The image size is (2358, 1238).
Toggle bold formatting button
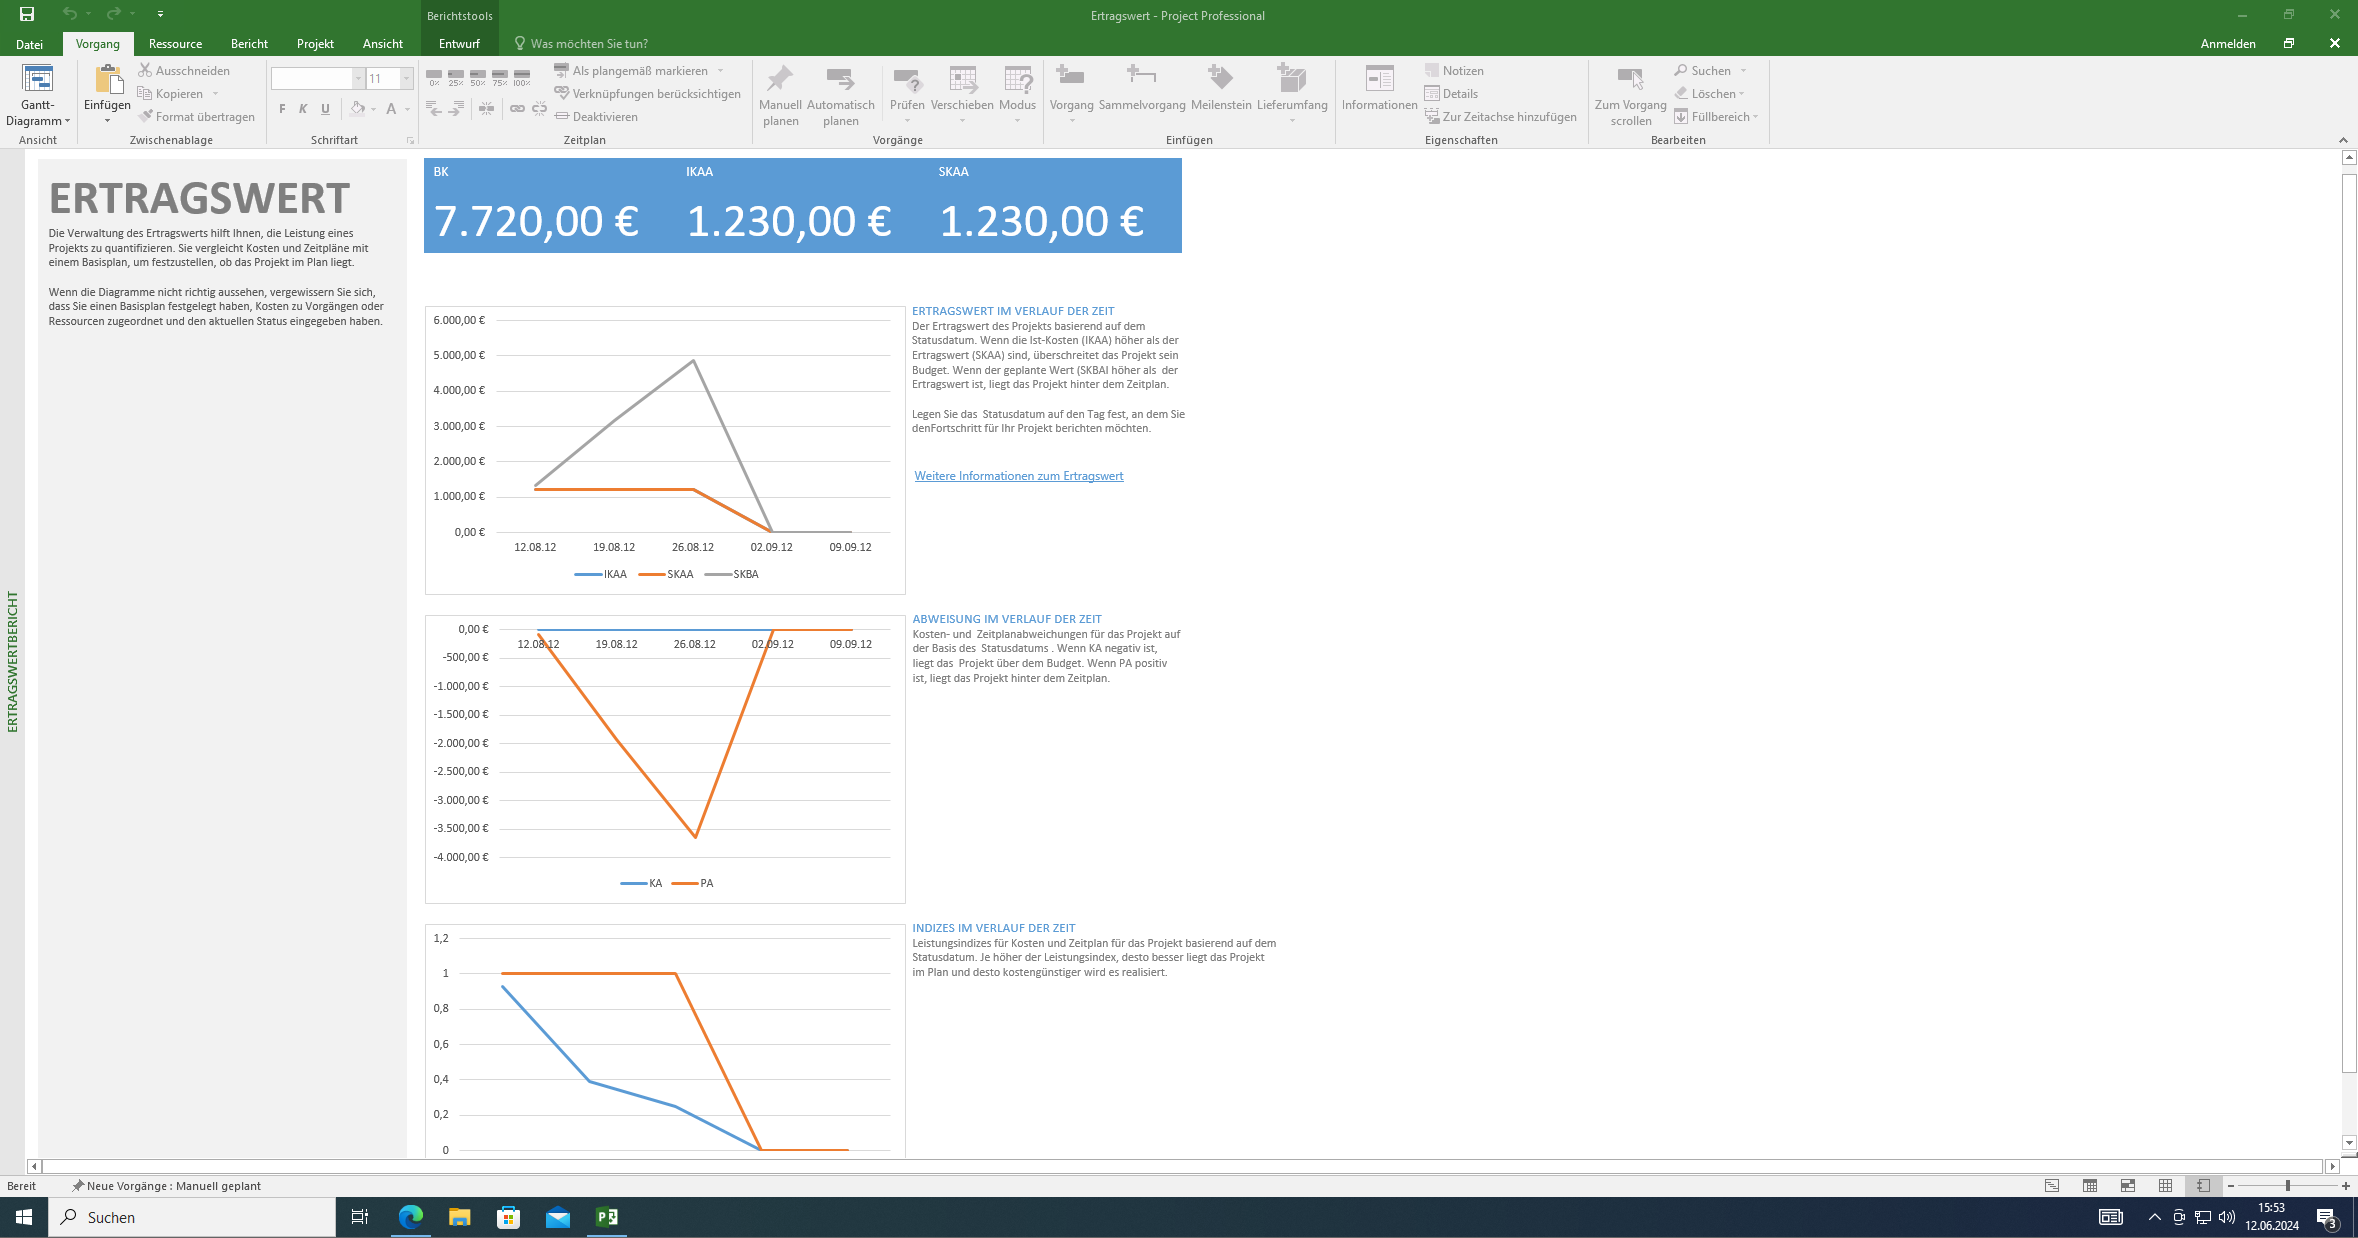(282, 109)
